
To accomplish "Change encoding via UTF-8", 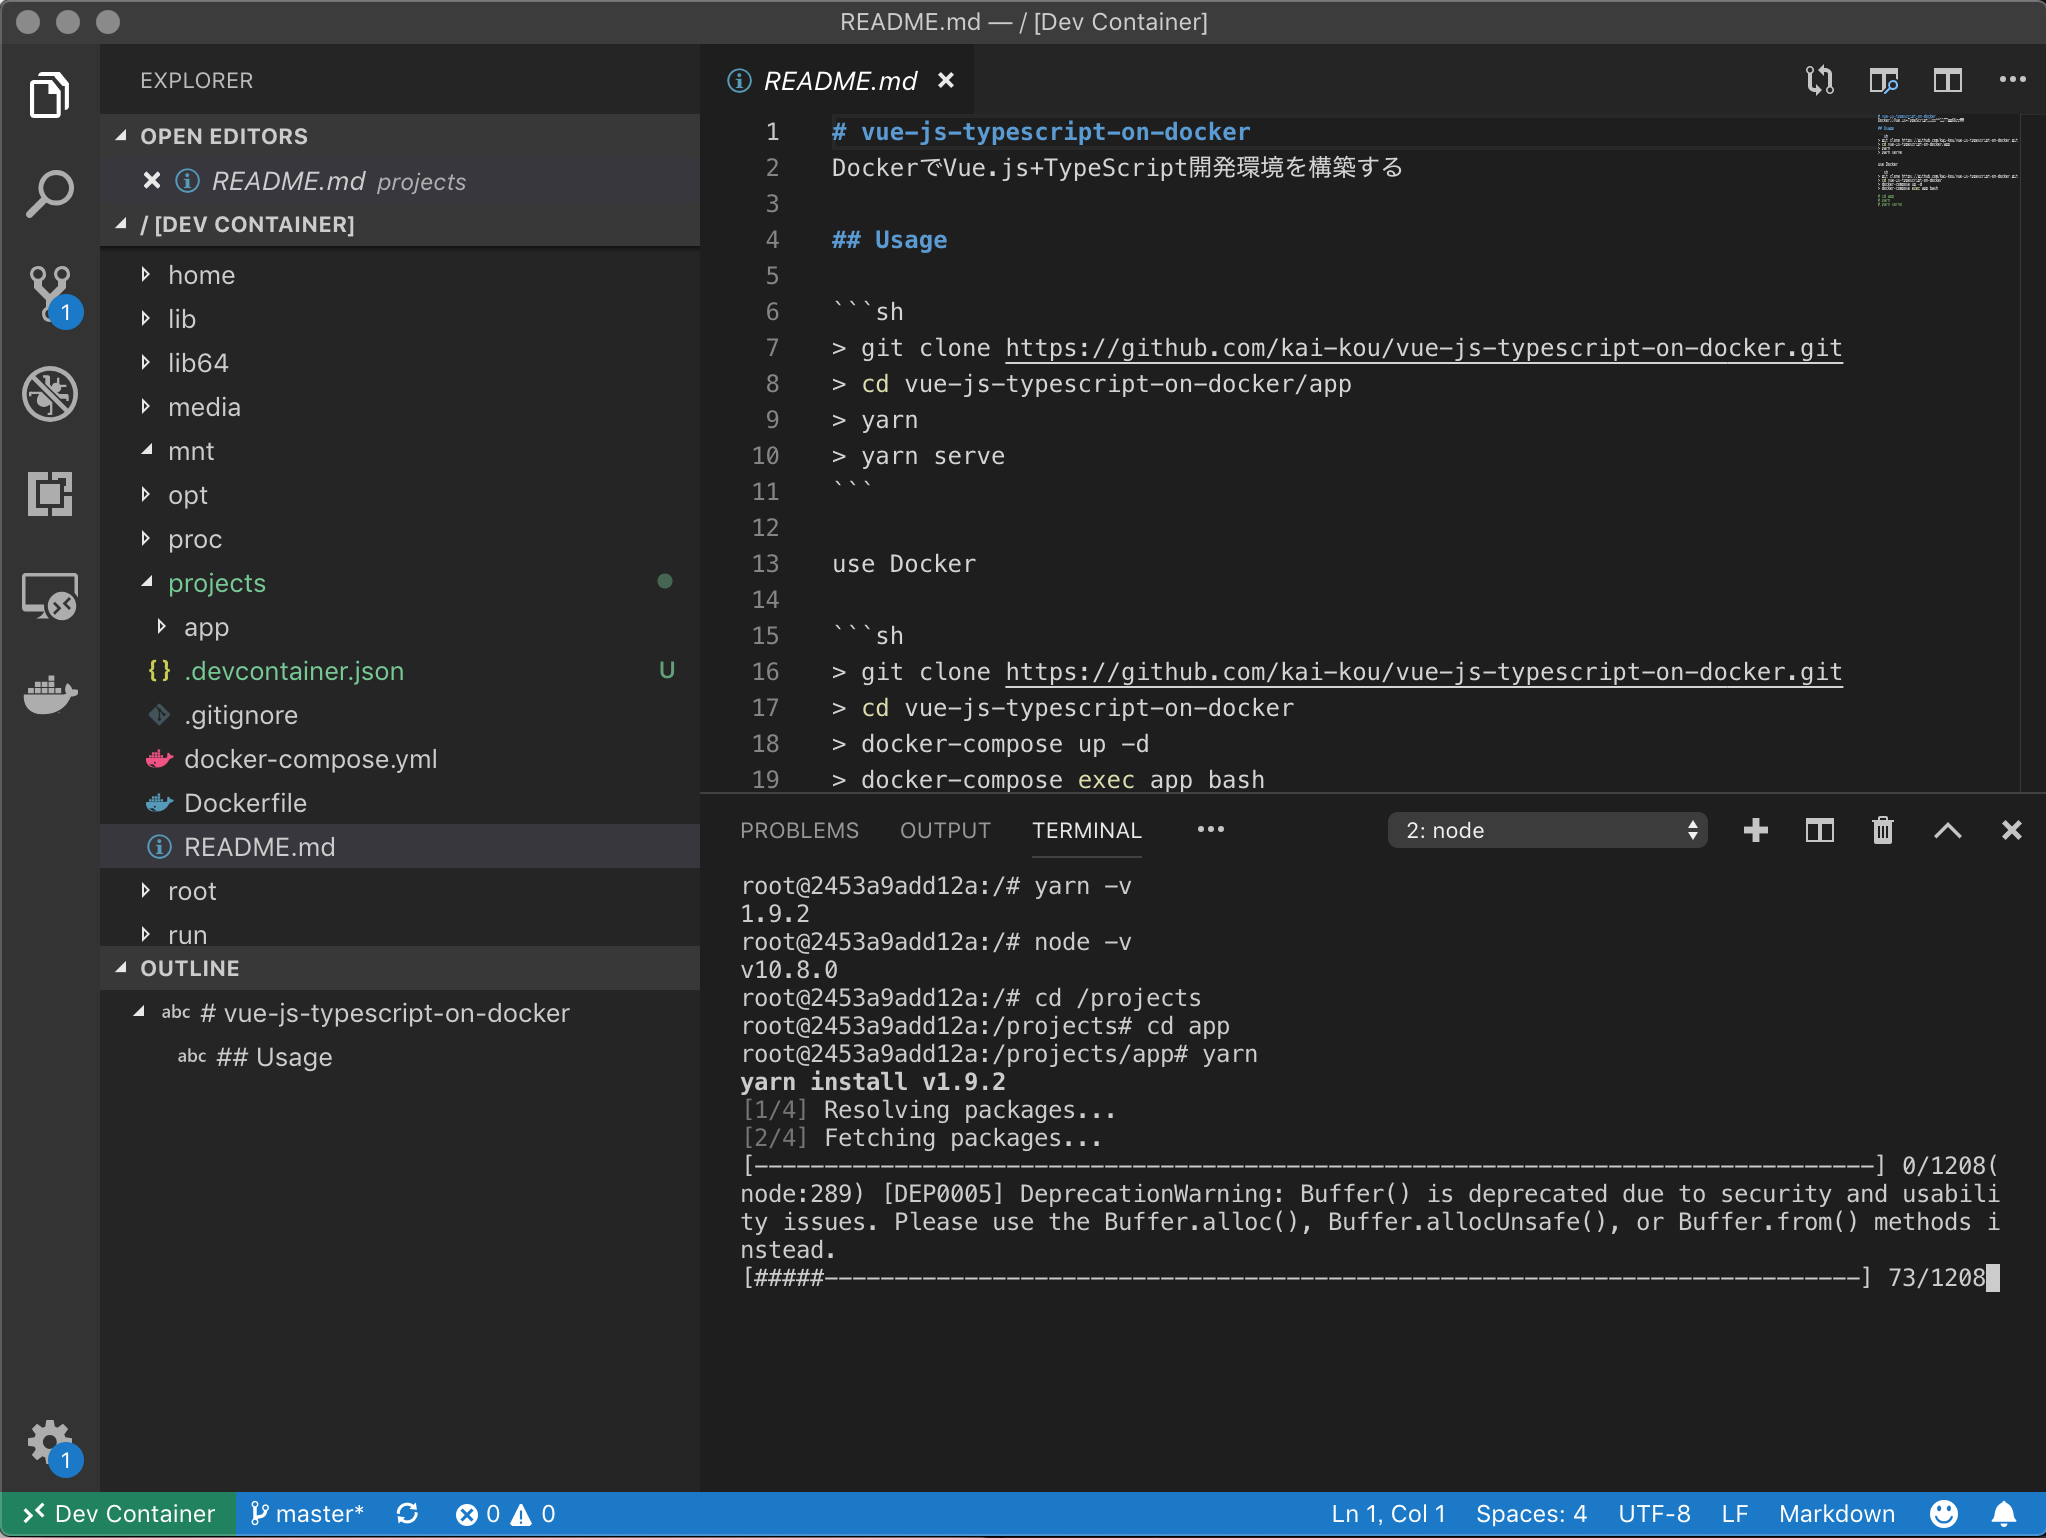I will click(1654, 1514).
